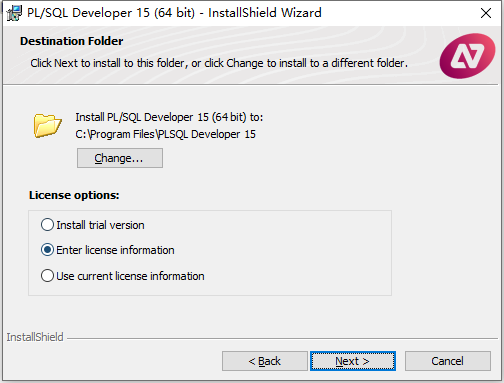Screen dimensions: 504x383
Task: Click the "Use current license information" label text
Action: click(130, 276)
